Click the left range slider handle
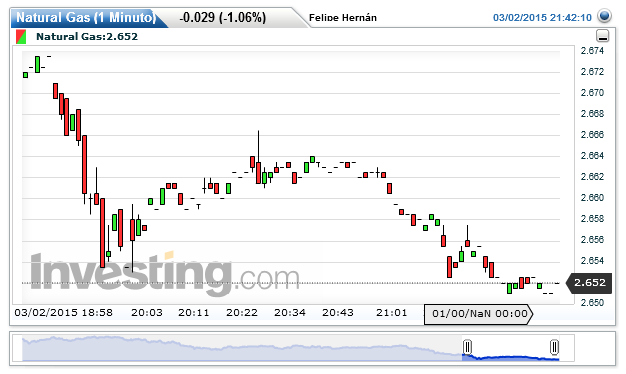 [468, 347]
